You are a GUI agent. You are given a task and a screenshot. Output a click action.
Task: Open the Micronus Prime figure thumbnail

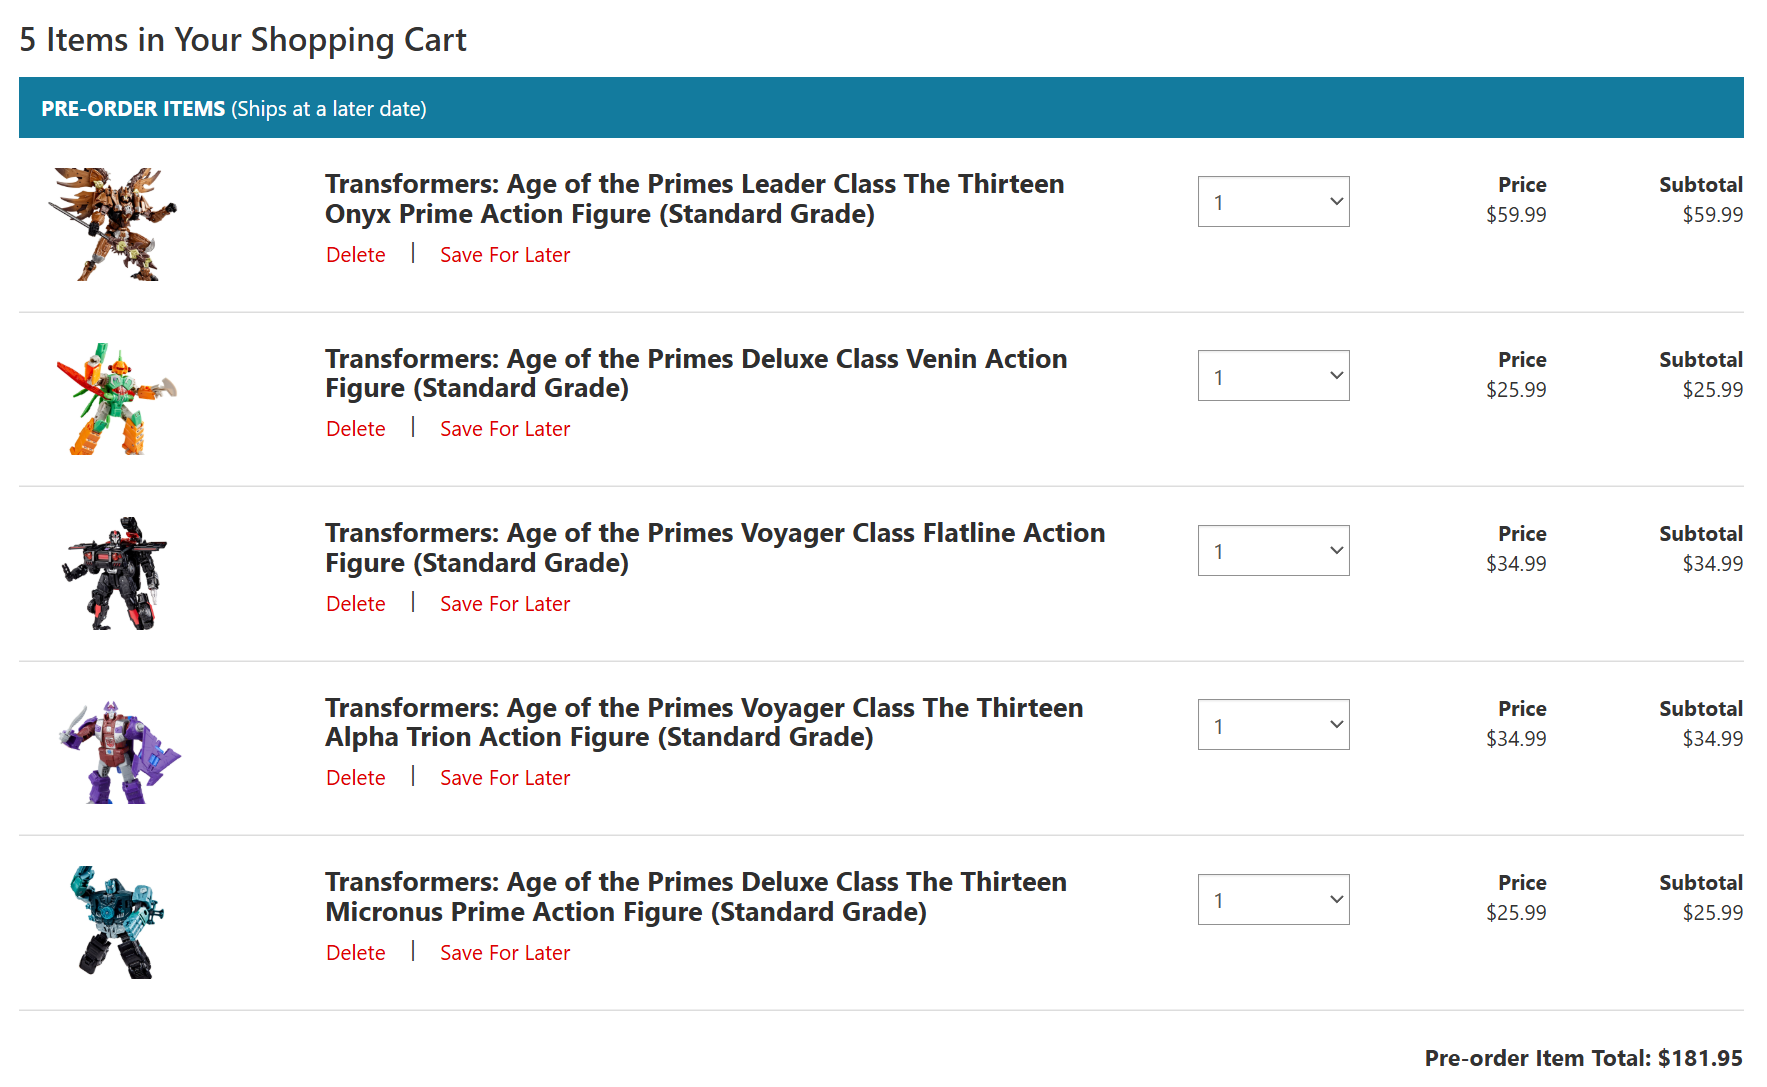[x=117, y=922]
